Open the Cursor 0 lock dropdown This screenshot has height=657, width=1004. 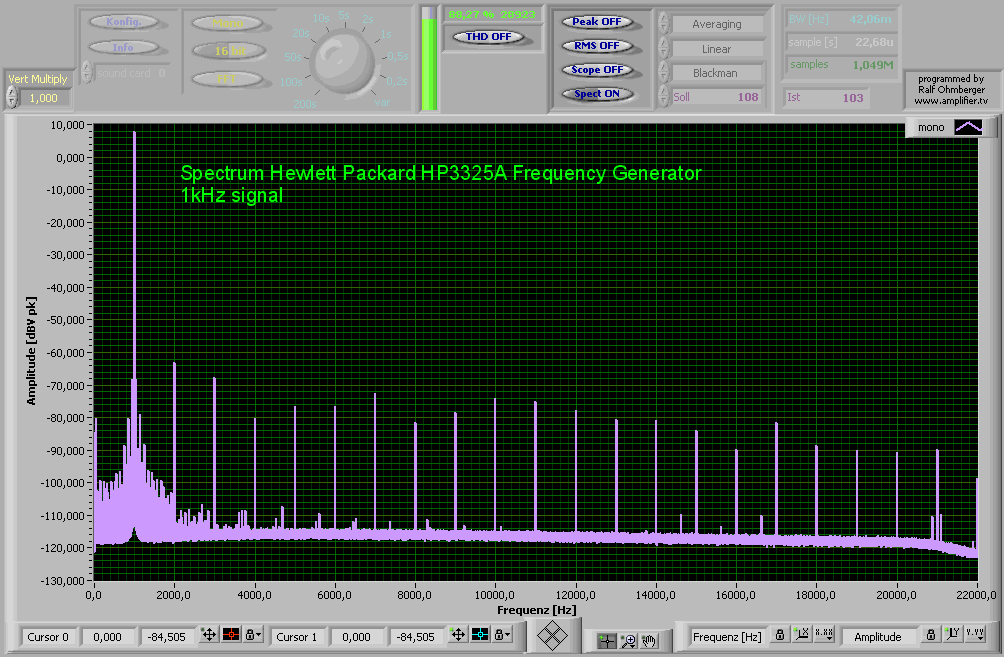pos(254,635)
